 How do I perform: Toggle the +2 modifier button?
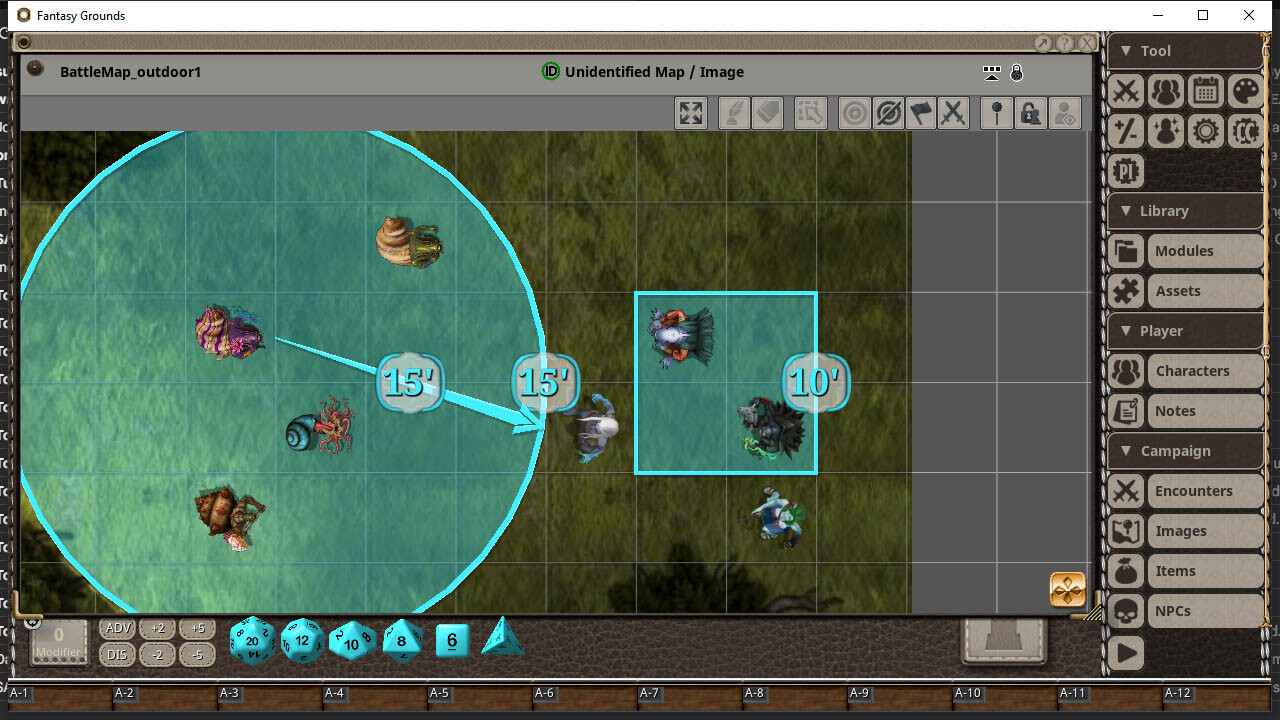(x=157, y=629)
